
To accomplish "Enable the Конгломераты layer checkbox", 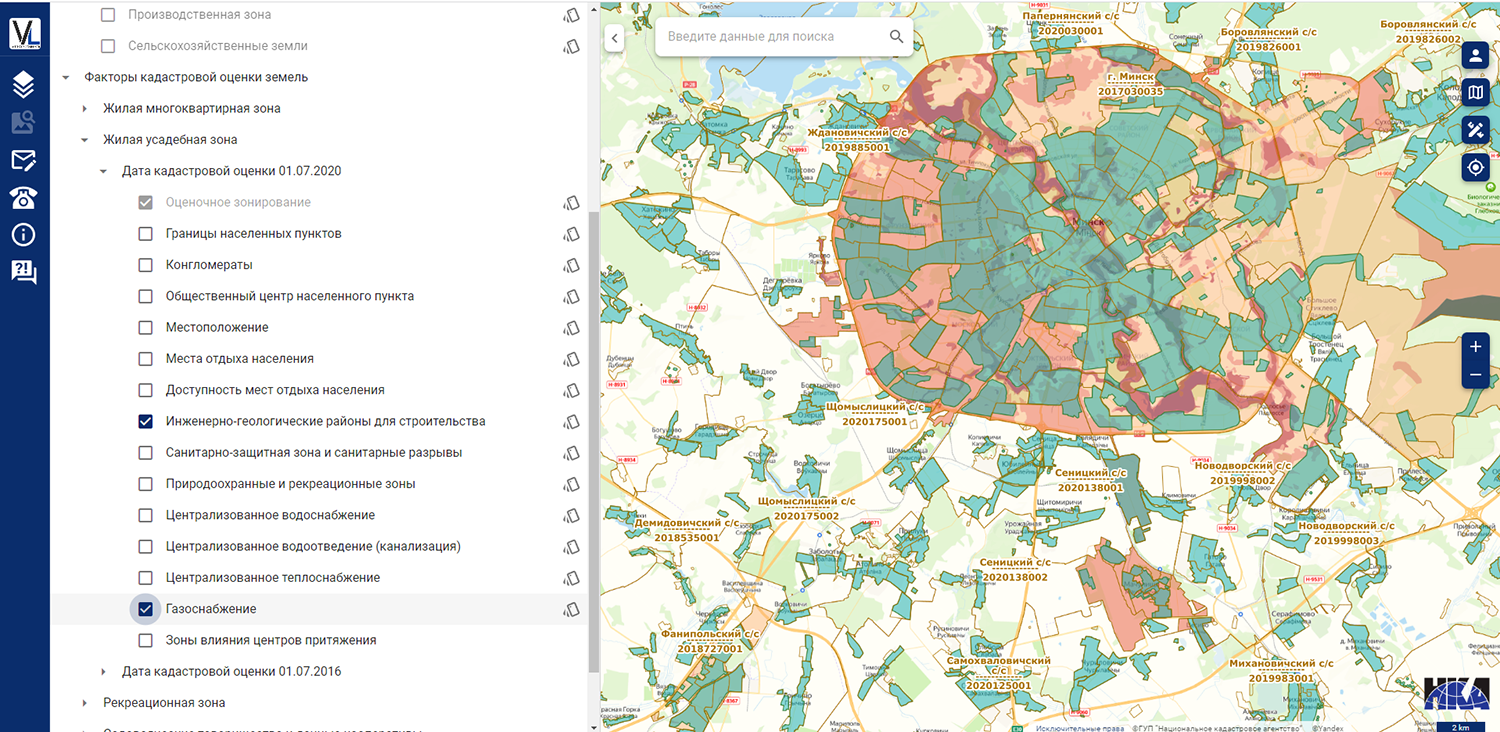I will (x=145, y=265).
